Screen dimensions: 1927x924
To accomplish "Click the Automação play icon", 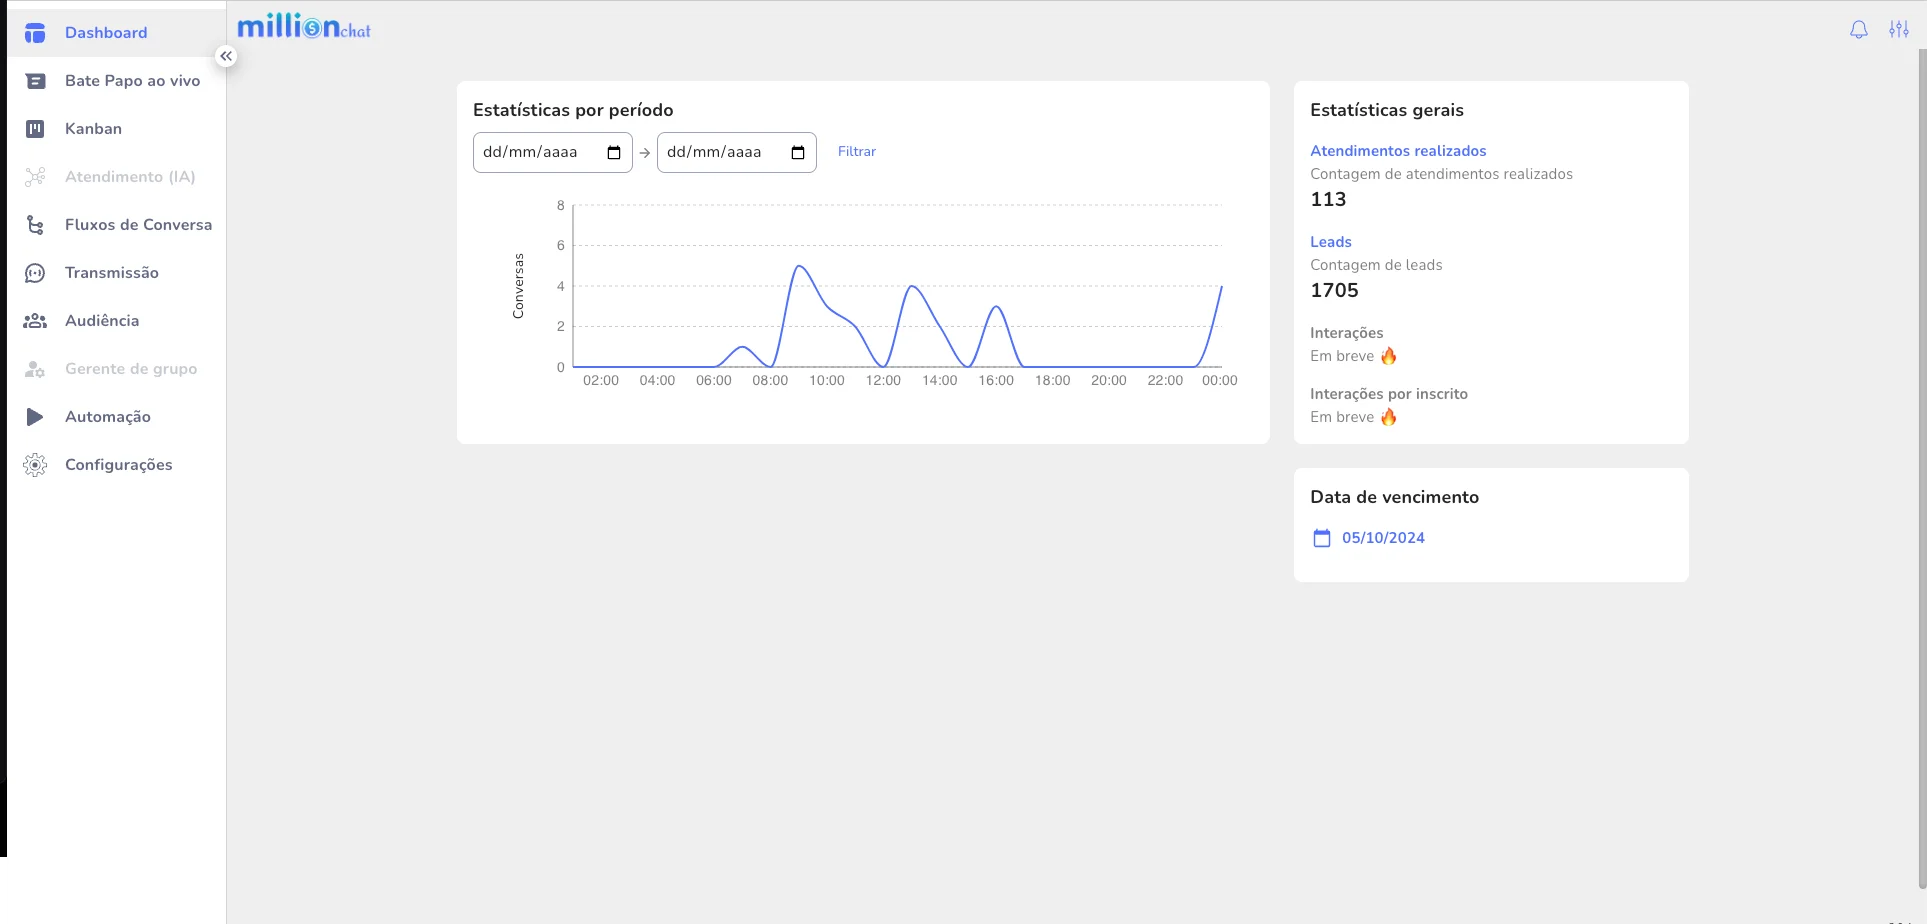I will (35, 417).
